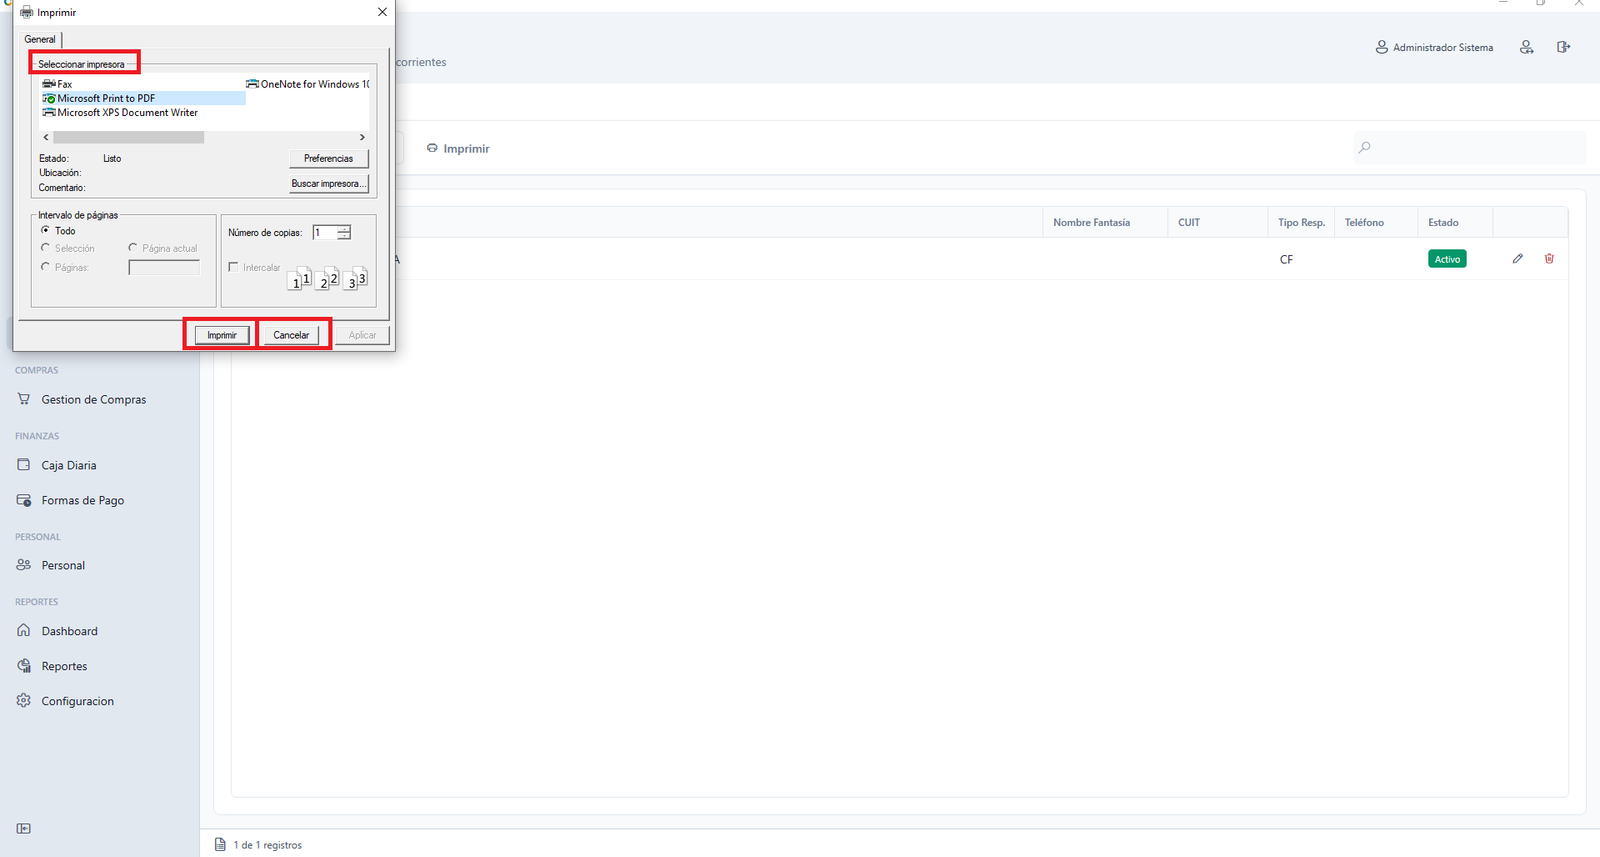Open the user settings icon beside Administrador Sistema

tap(1526, 47)
